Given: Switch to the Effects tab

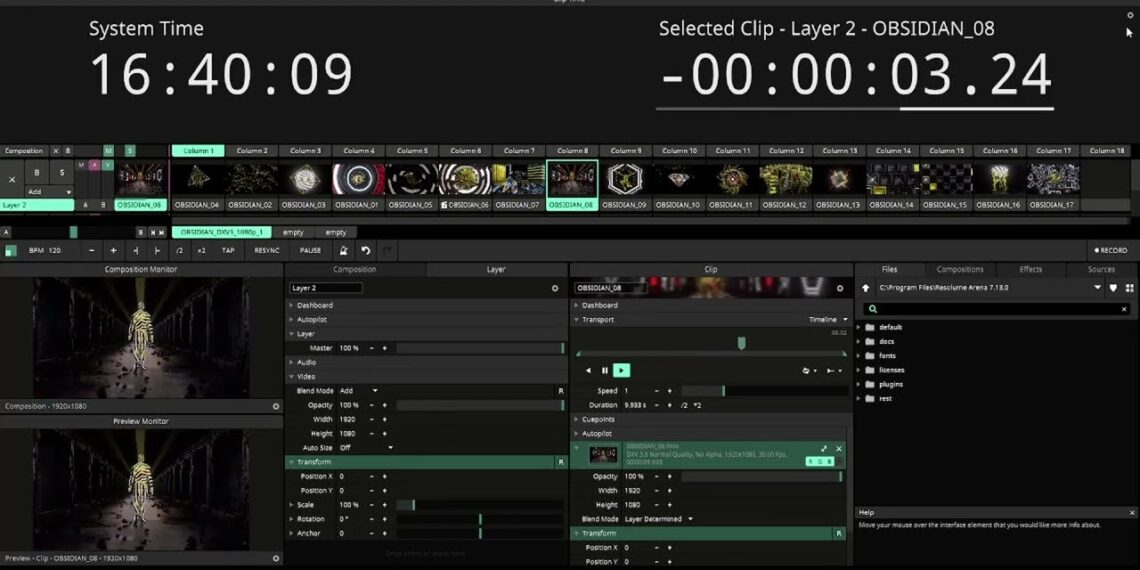Looking at the screenshot, I should coord(1030,270).
